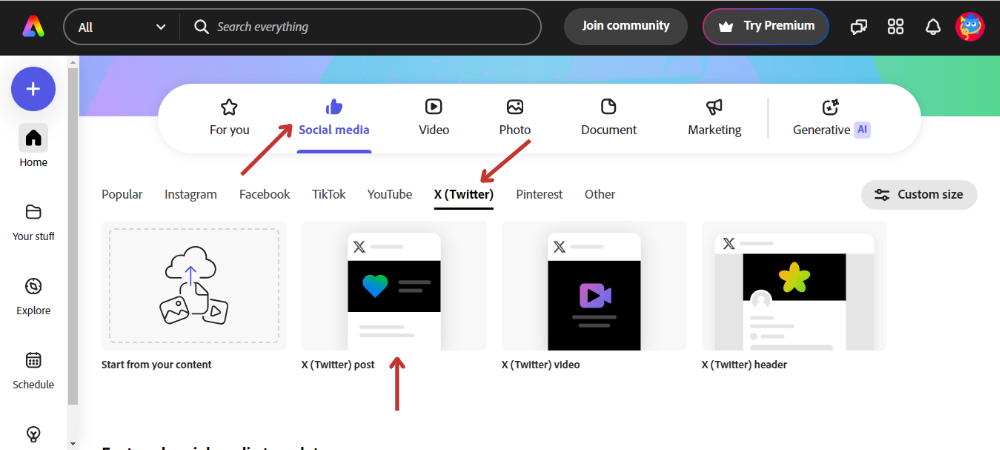
Task: Open X (Twitter) post template thumbnail
Action: click(x=394, y=286)
